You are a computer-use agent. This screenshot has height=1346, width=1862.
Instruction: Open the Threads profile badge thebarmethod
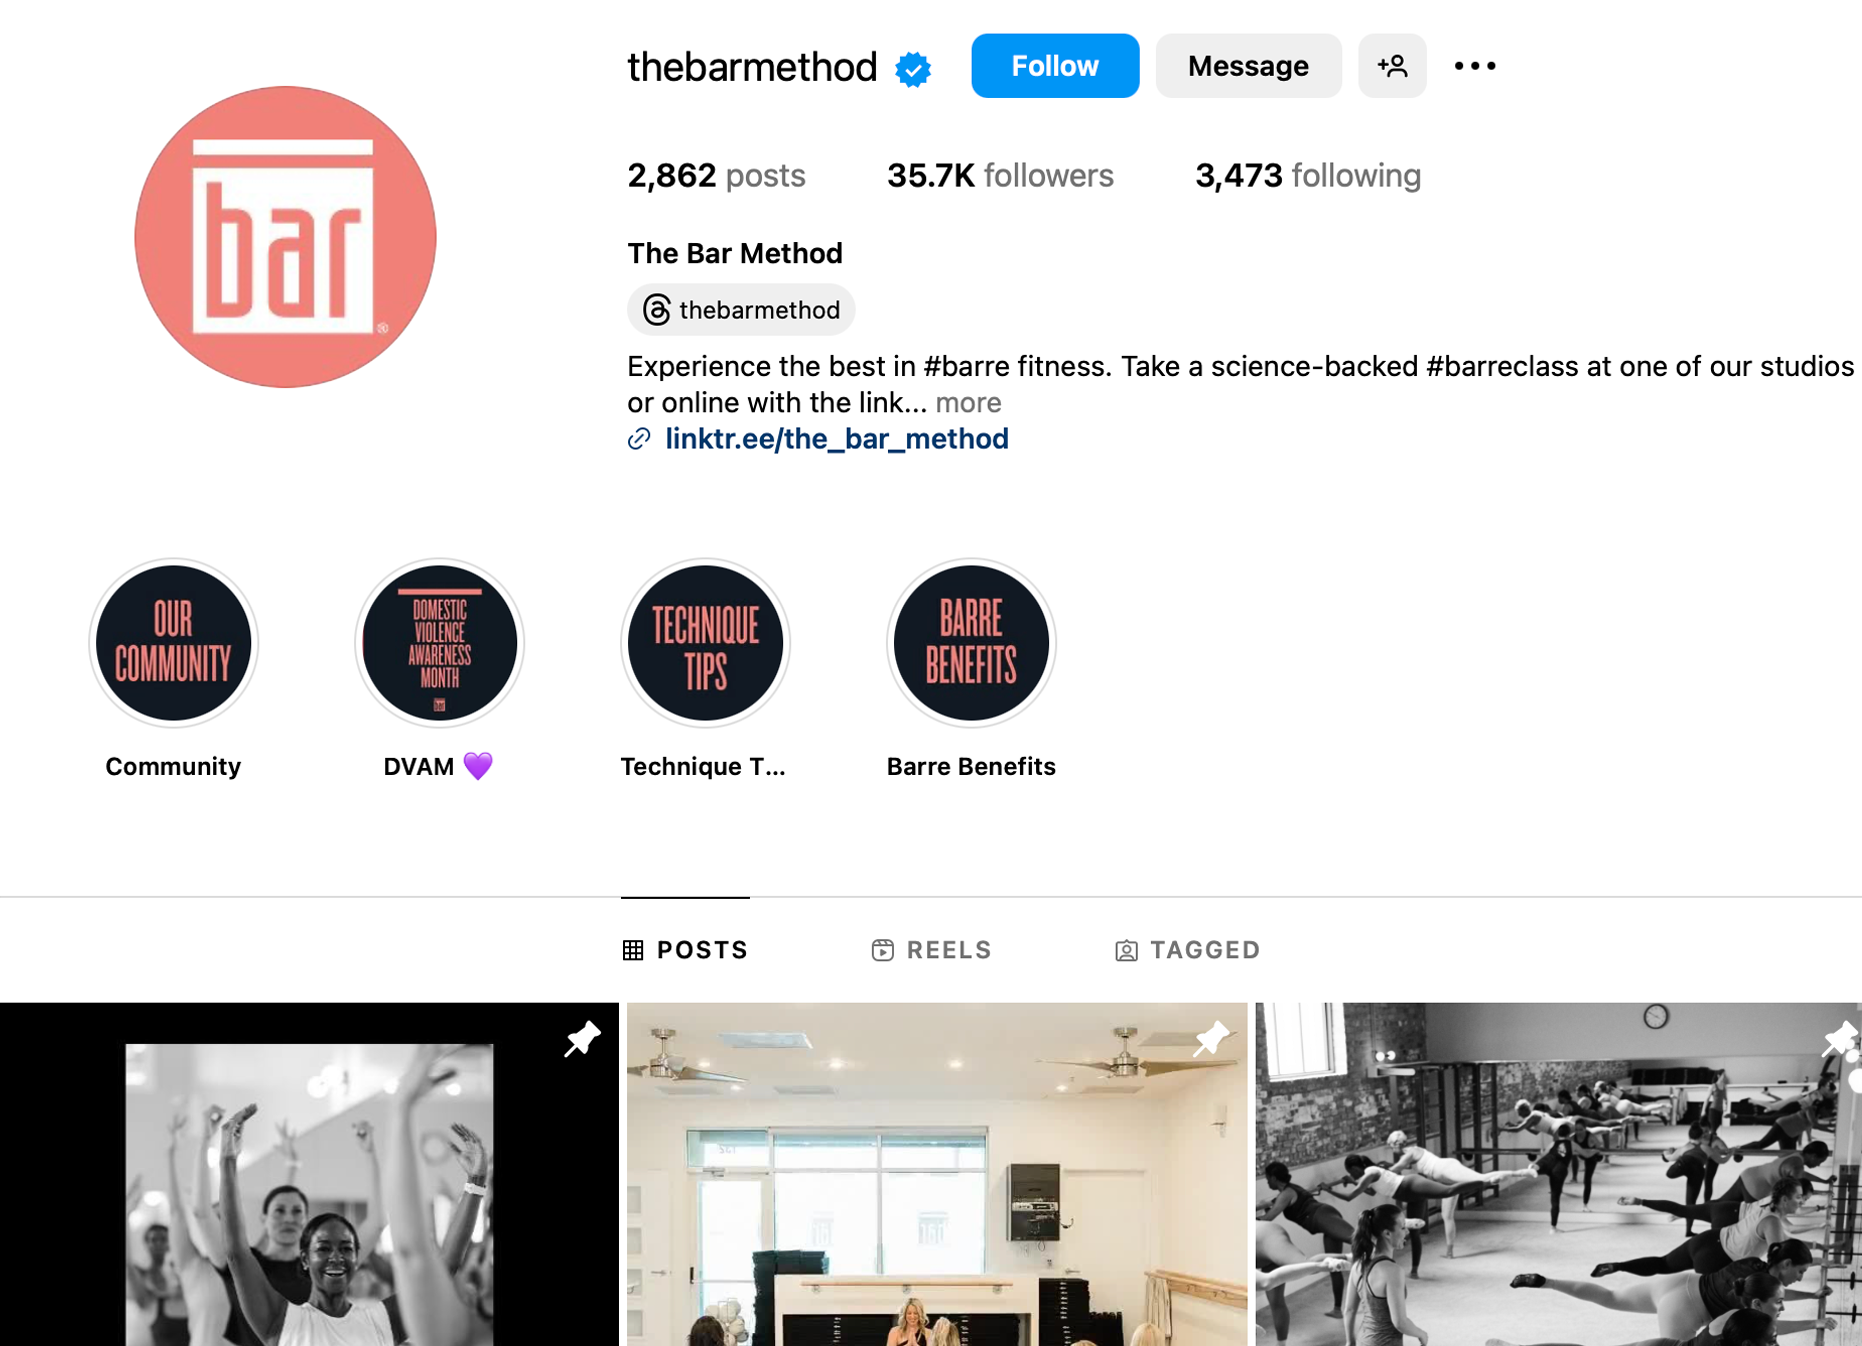tap(741, 310)
